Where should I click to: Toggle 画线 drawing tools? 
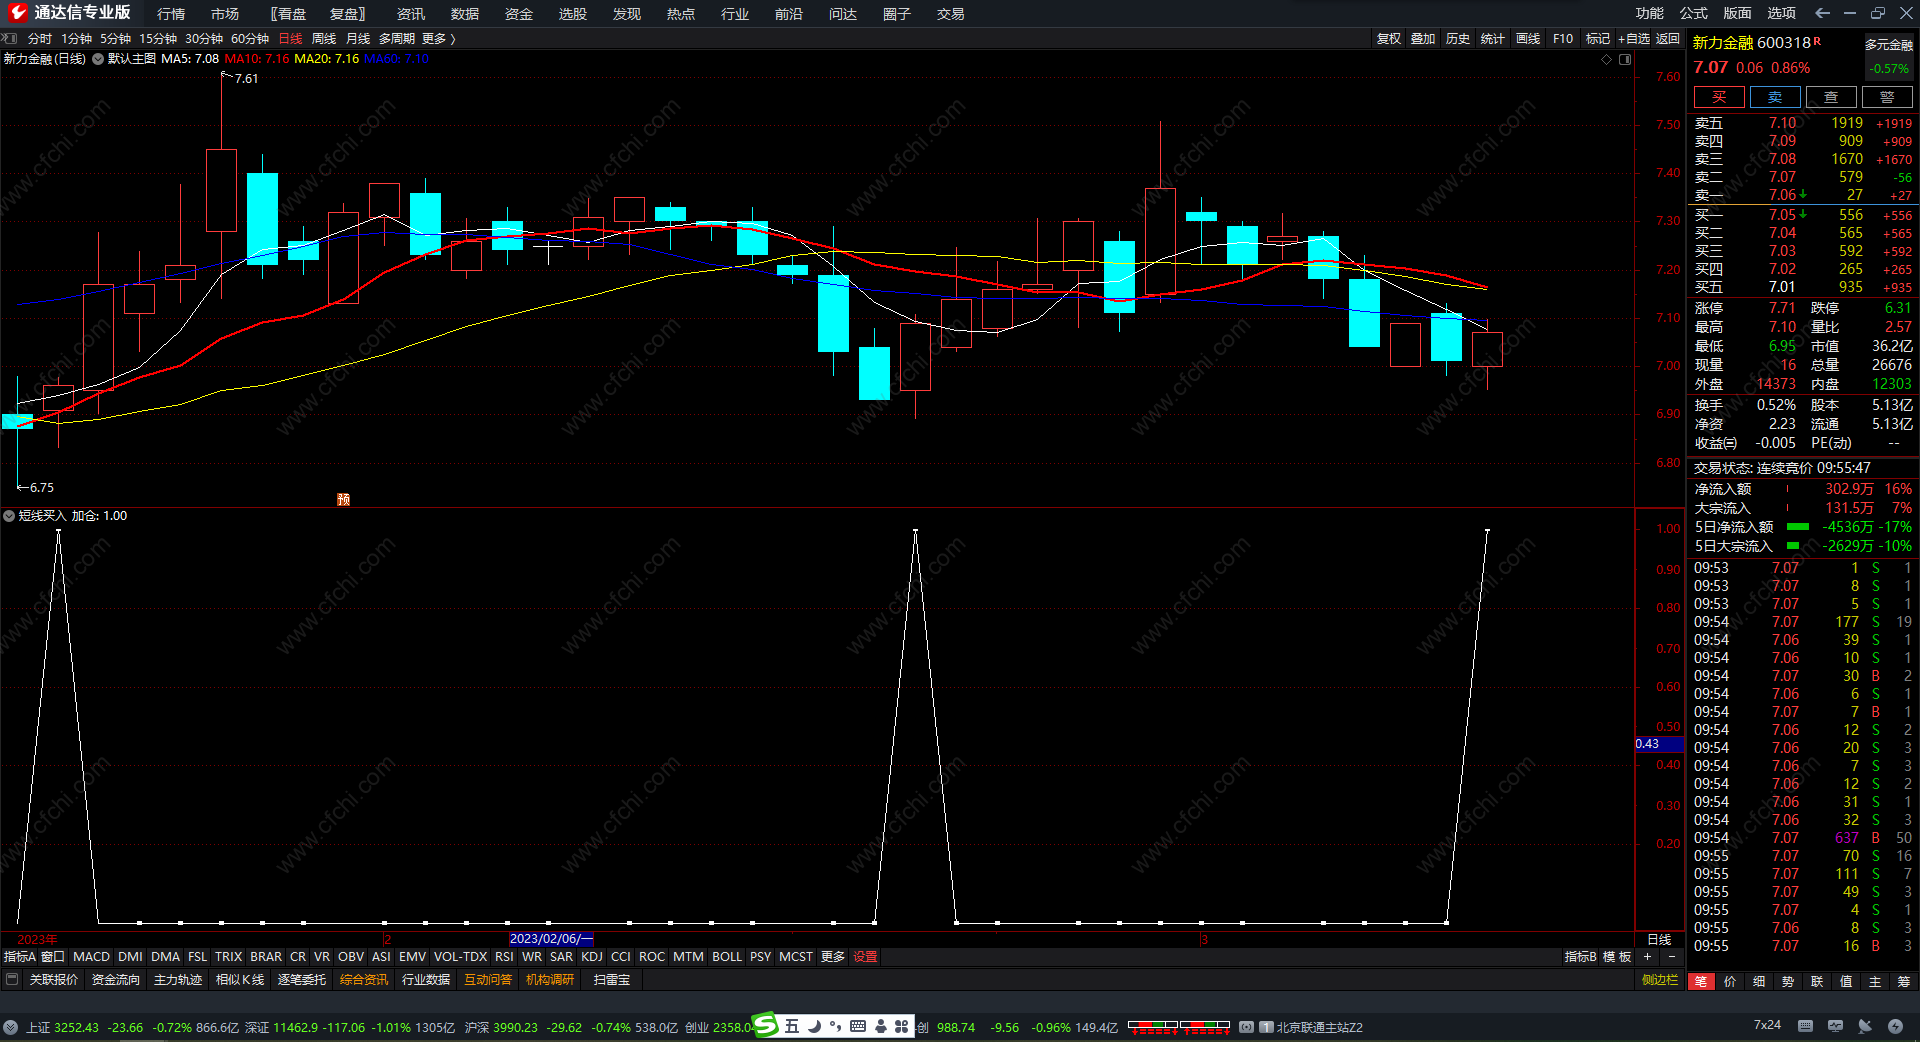(x=1528, y=39)
